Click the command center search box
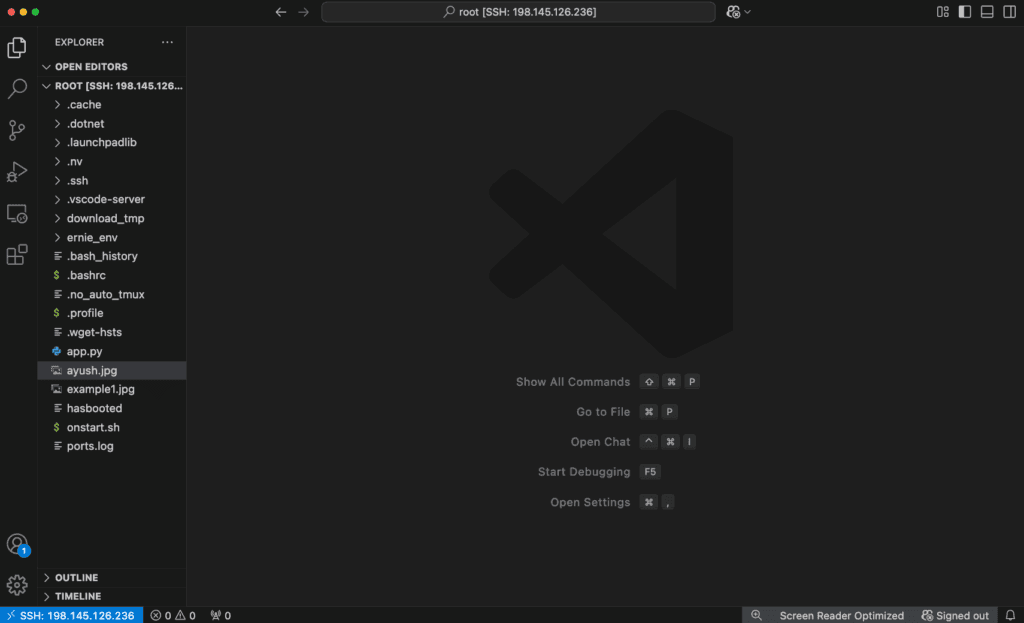This screenshot has height=623, width=1024. click(519, 12)
